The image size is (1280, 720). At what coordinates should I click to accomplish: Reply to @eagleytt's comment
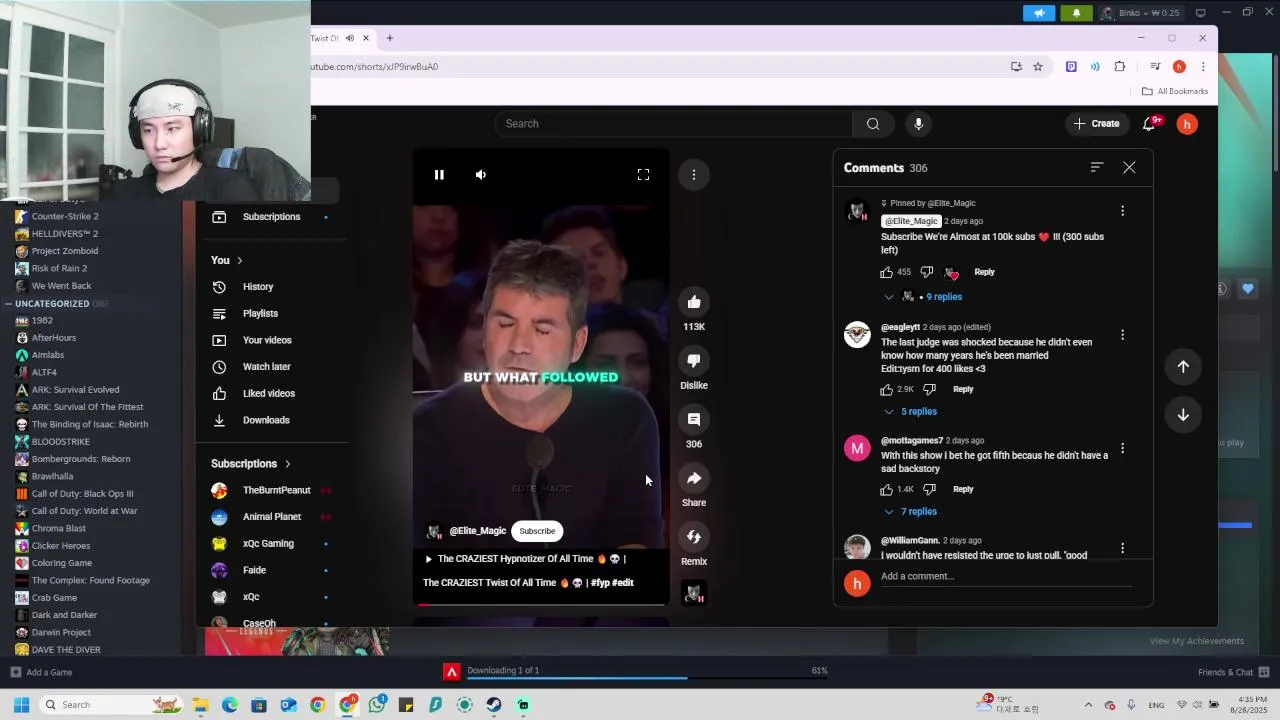(963, 389)
